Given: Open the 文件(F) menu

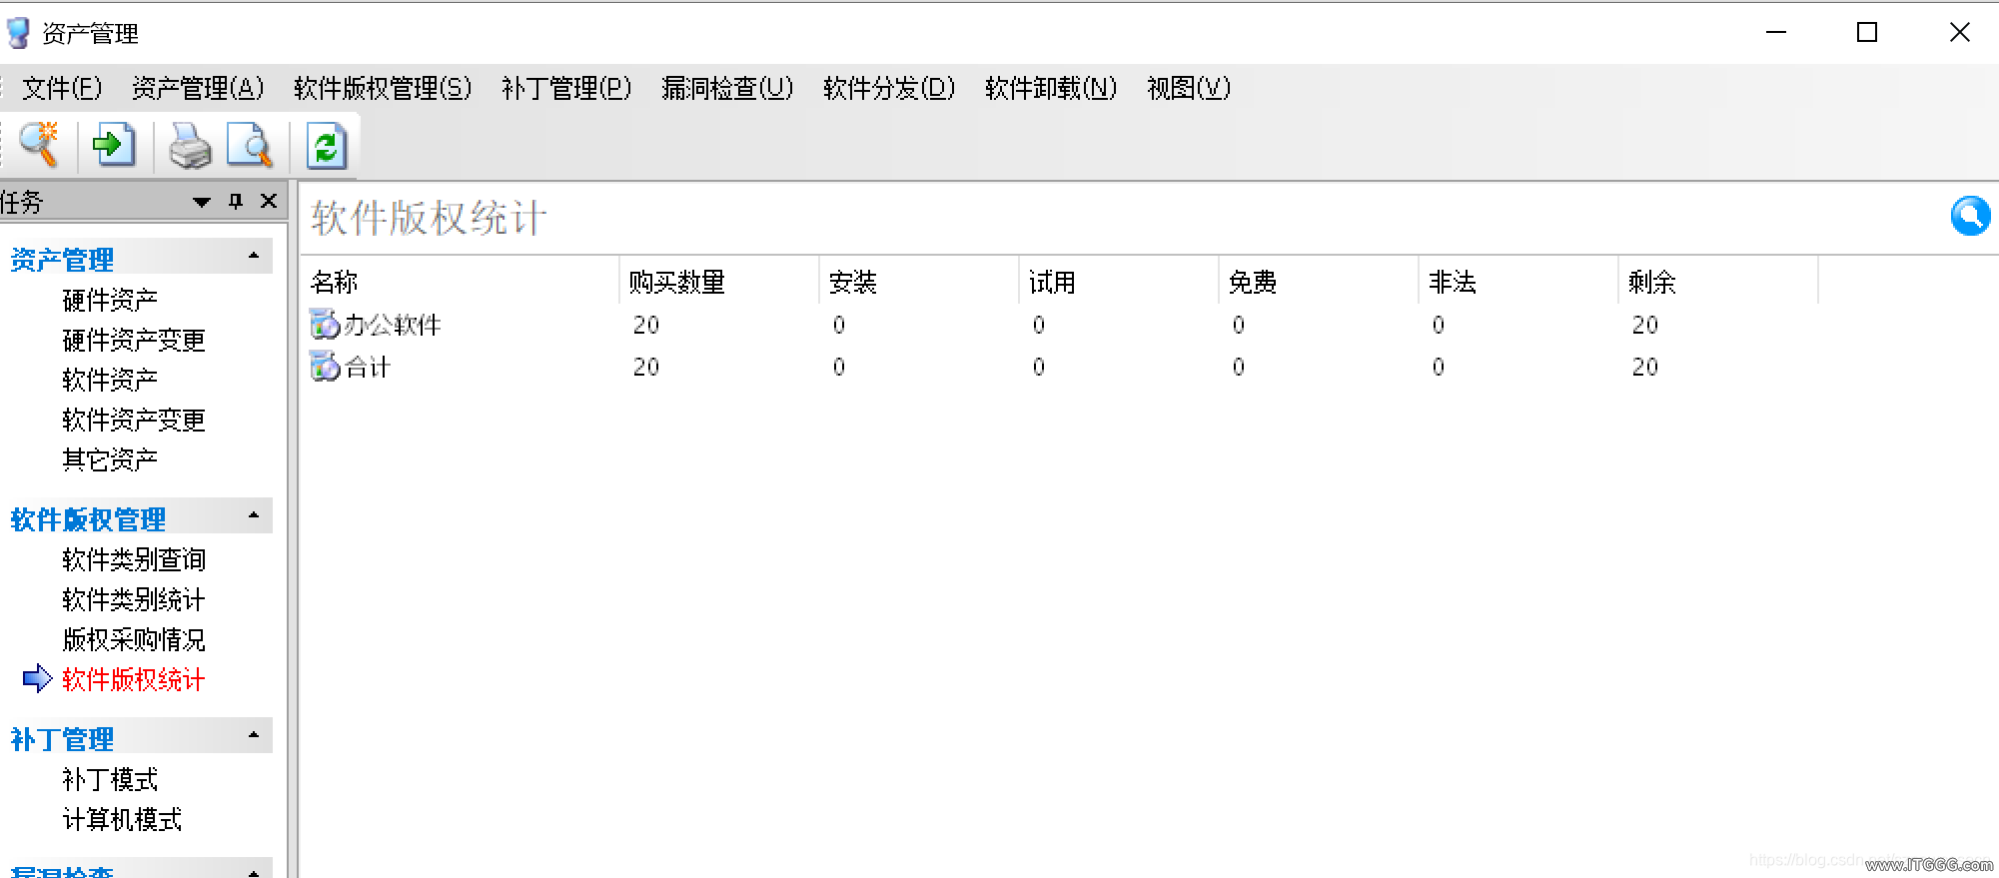Looking at the screenshot, I should [x=62, y=89].
